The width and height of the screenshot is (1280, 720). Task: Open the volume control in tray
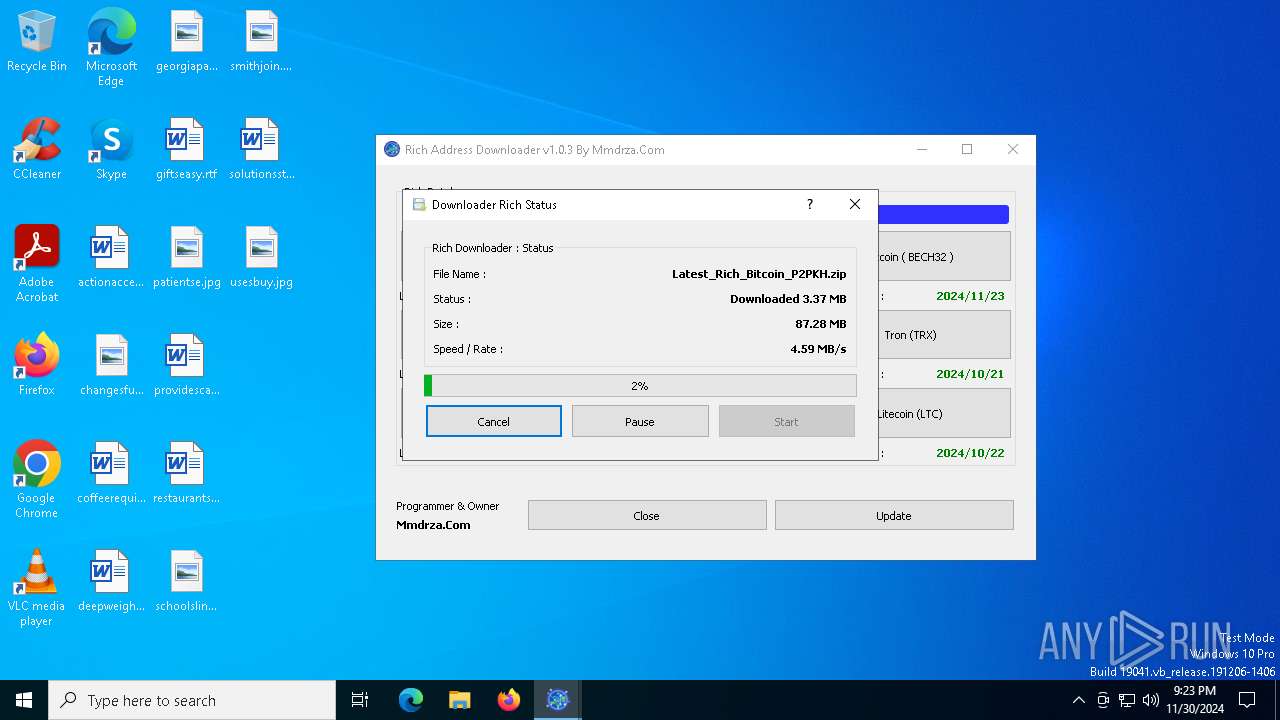click(1151, 700)
